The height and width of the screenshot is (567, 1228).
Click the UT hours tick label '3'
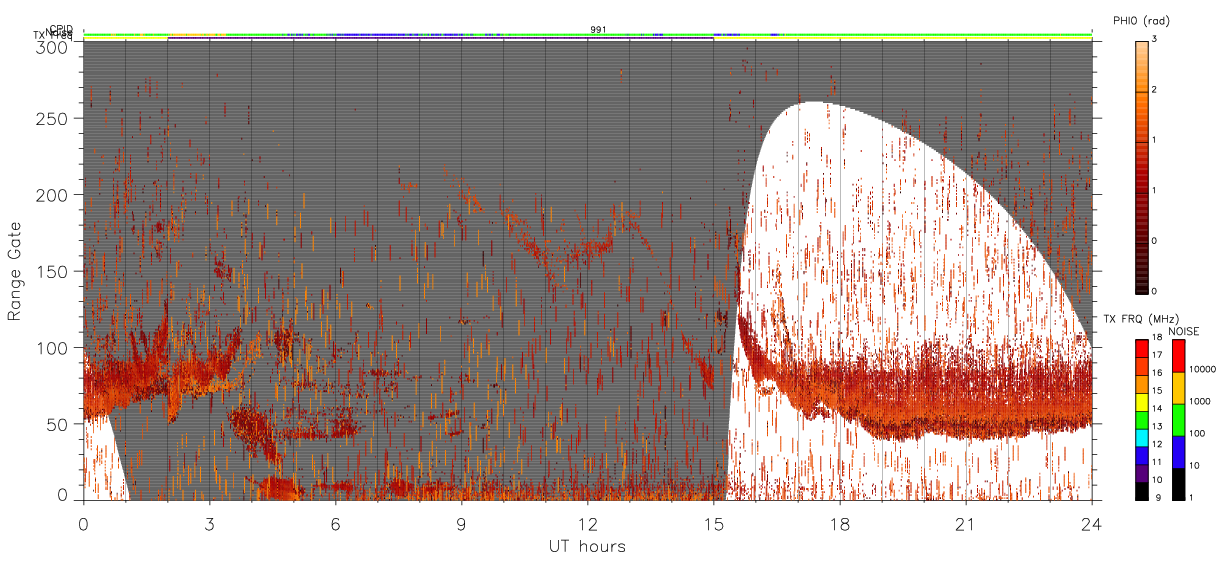210,524
